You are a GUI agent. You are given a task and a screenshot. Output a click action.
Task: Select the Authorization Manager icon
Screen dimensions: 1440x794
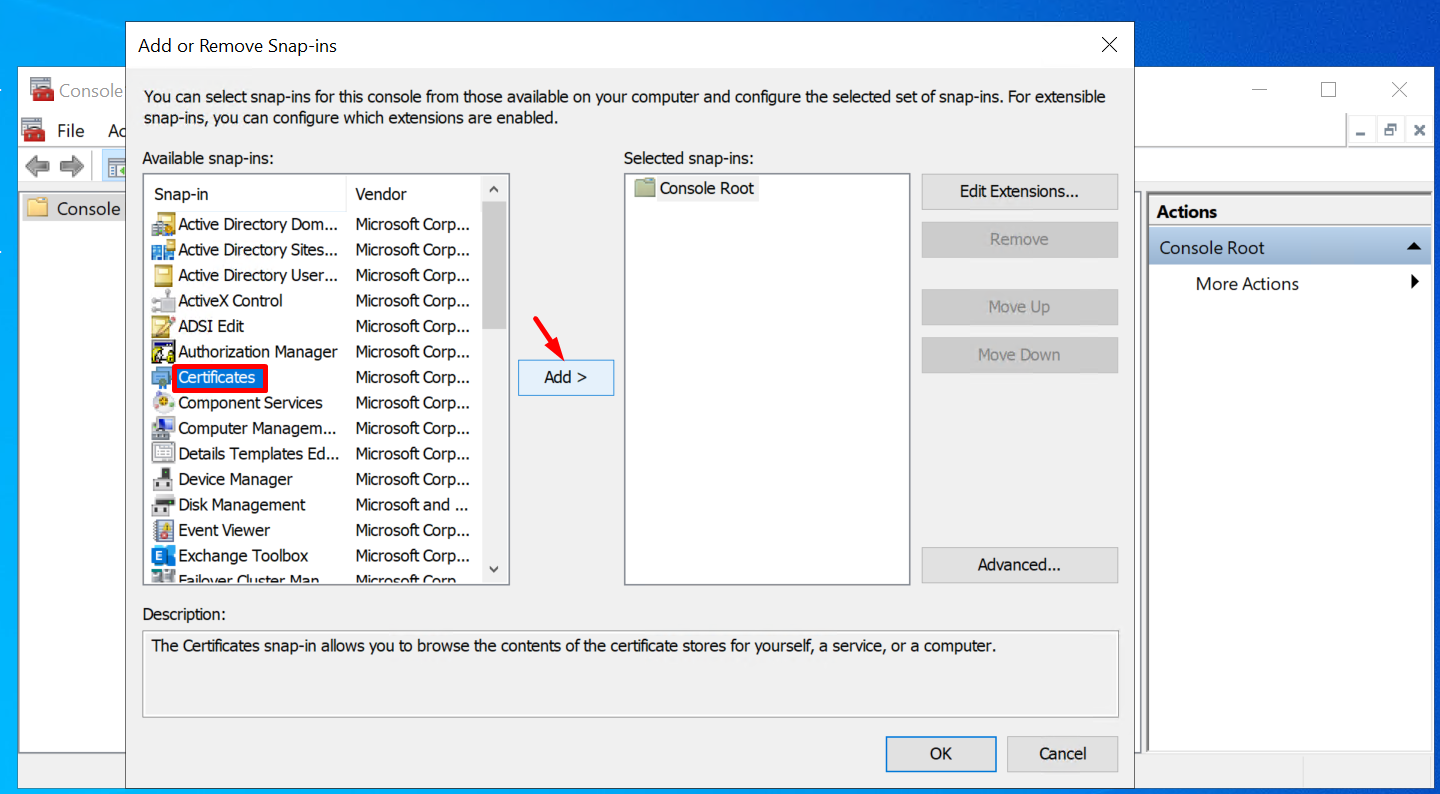coord(163,352)
